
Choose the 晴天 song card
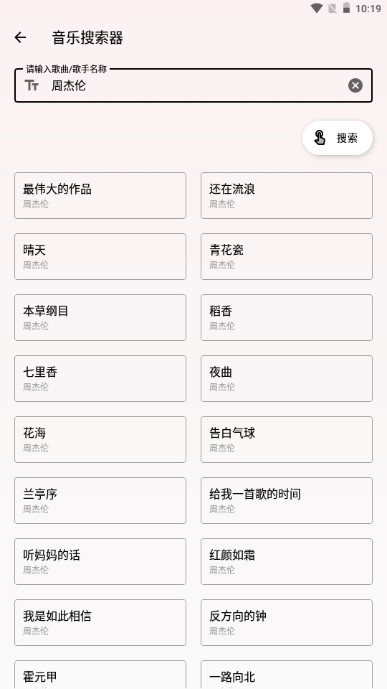click(100, 257)
